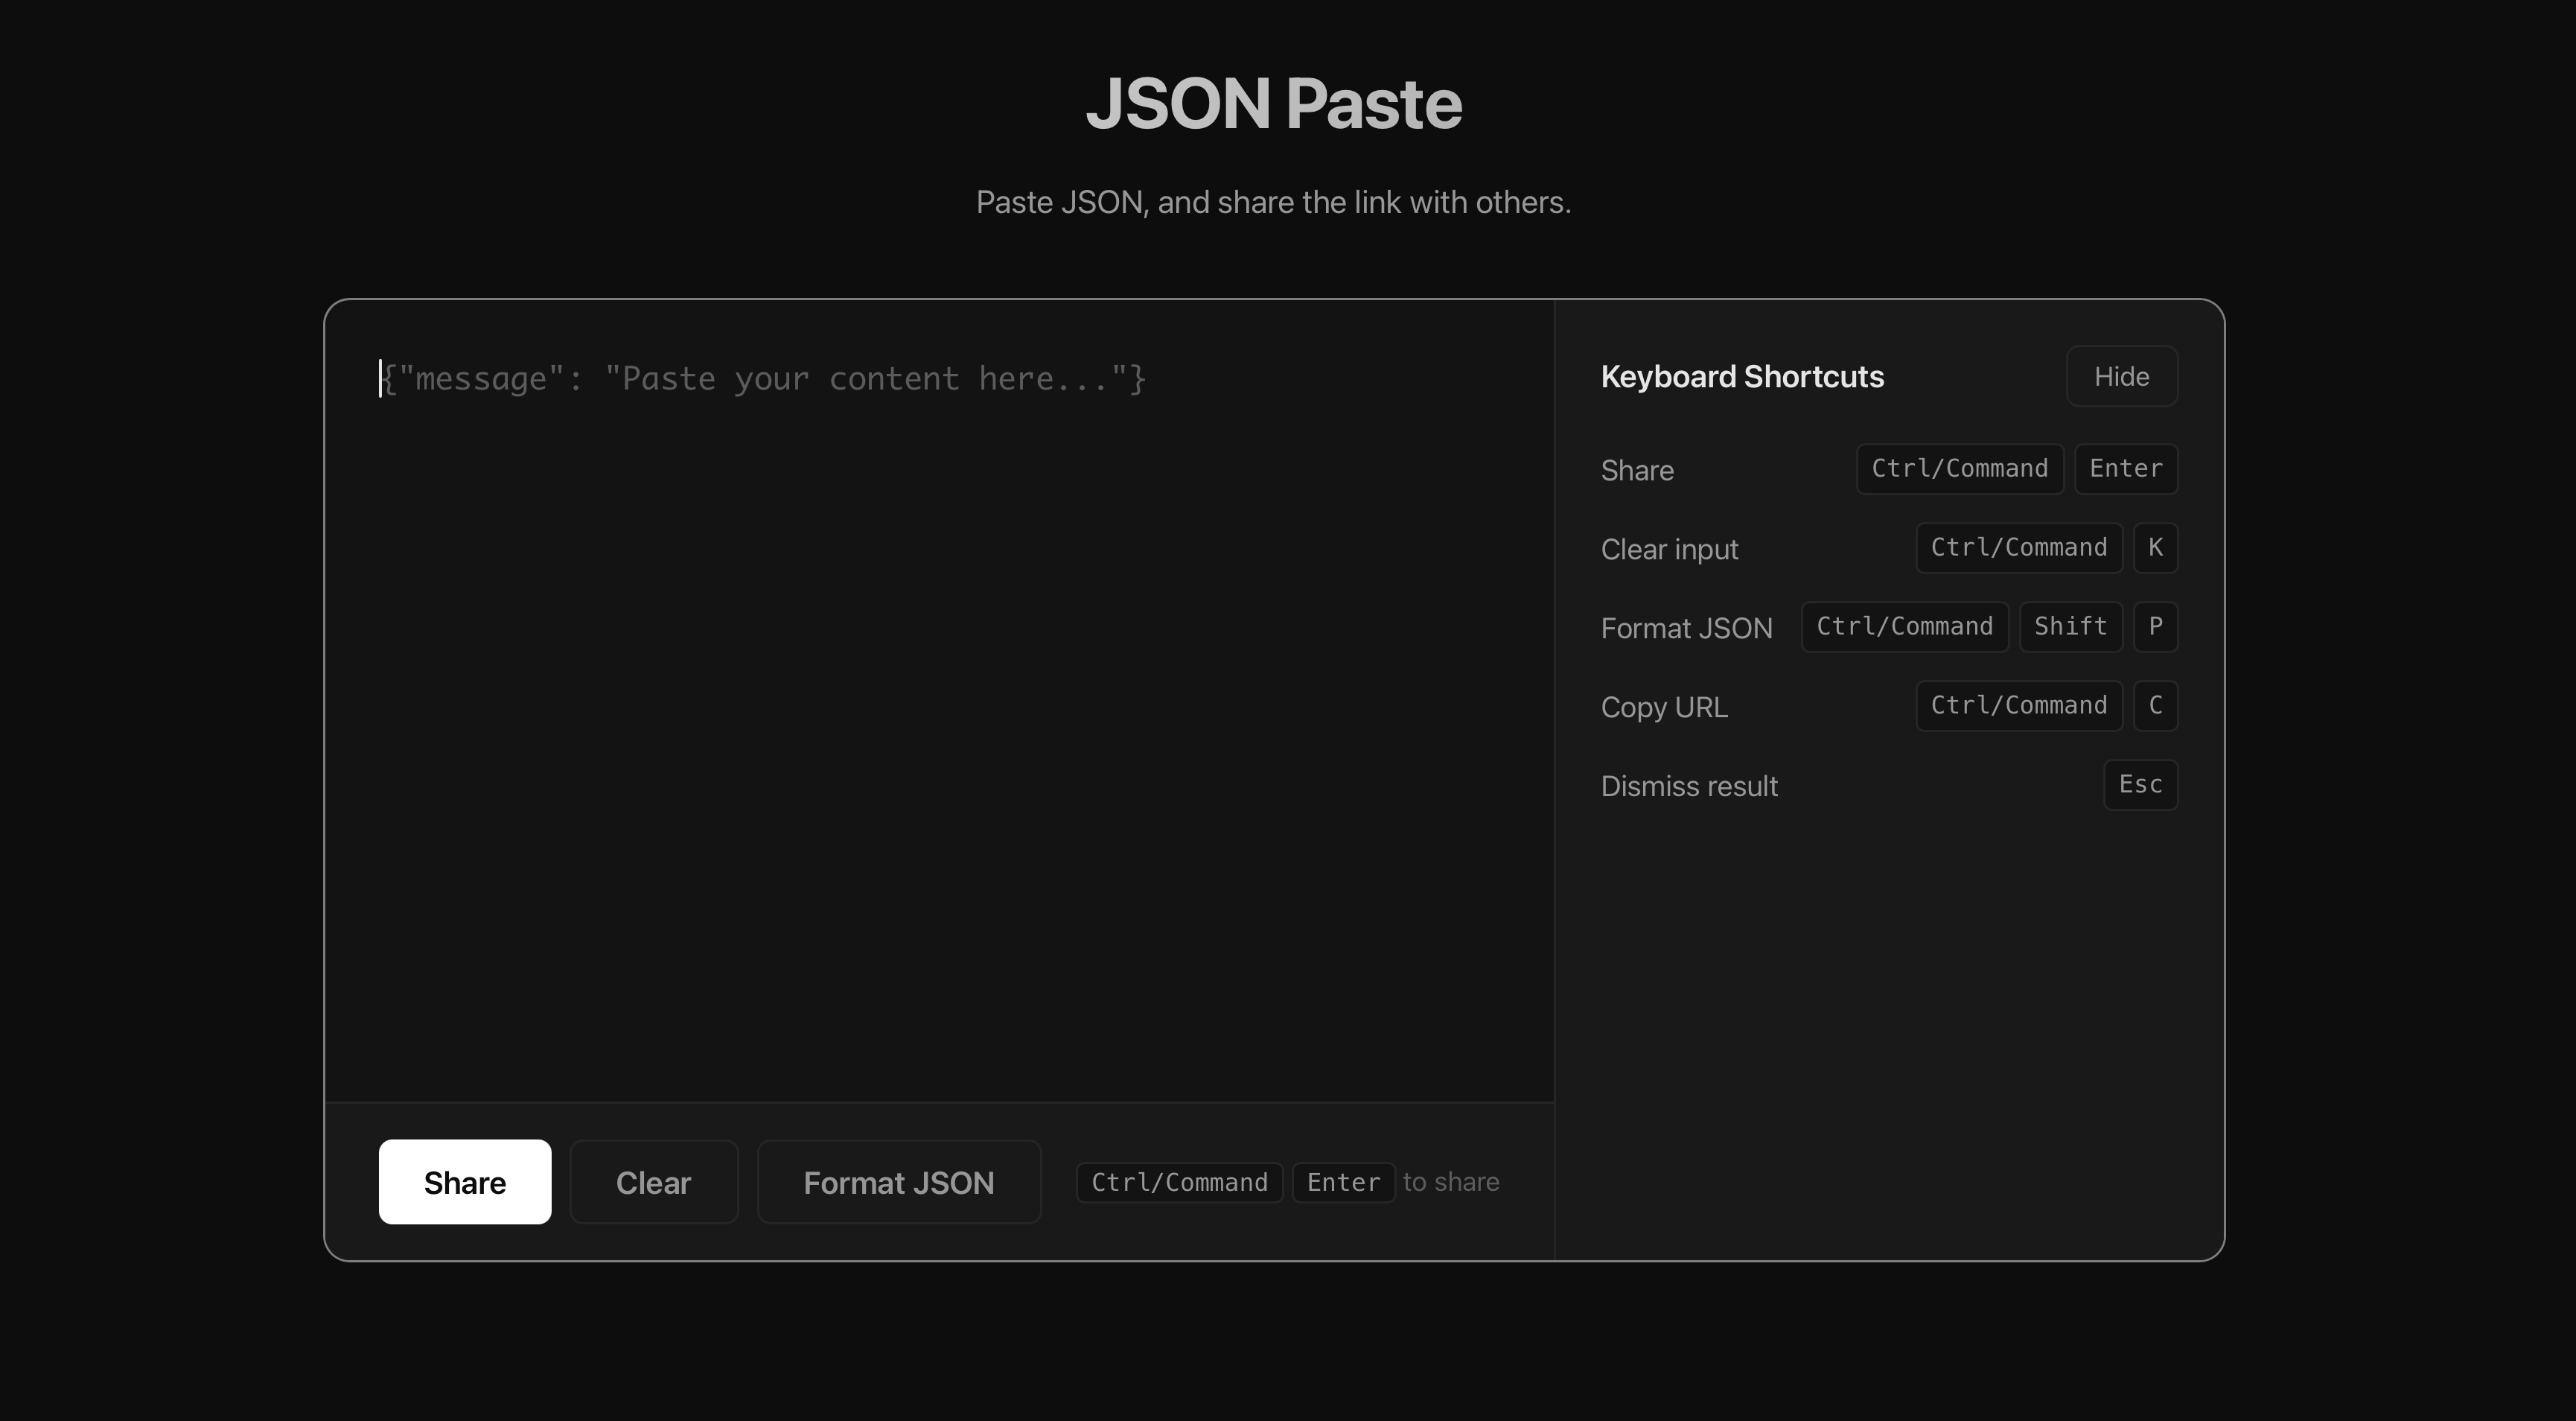Click the P key badge for Format JSON
The height and width of the screenshot is (1421, 2576).
click(x=2156, y=627)
